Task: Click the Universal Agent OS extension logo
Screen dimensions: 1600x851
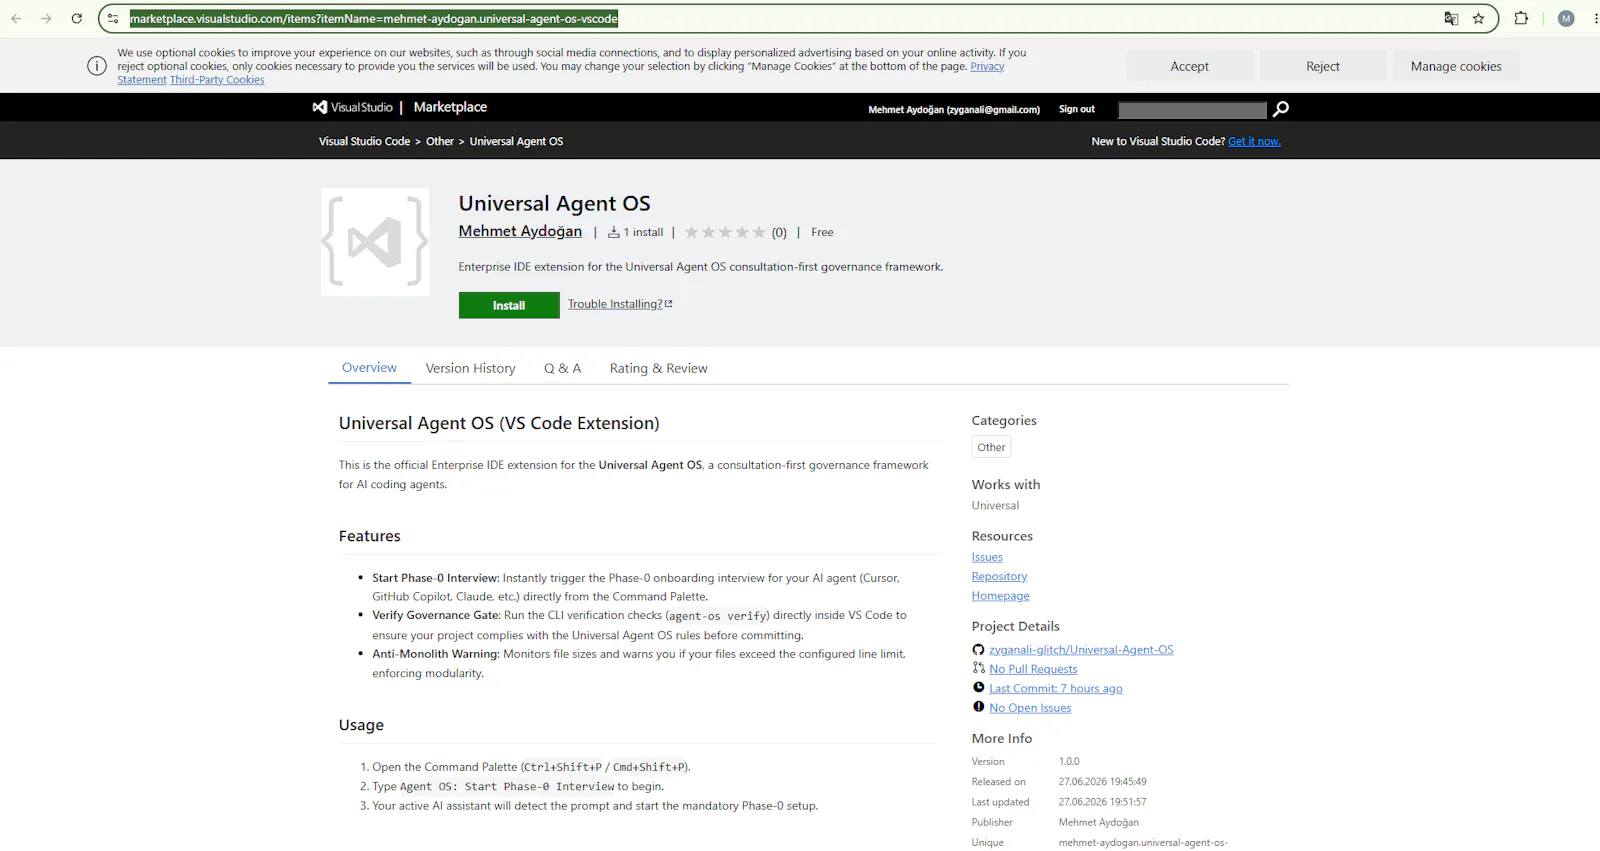Action: click(375, 242)
